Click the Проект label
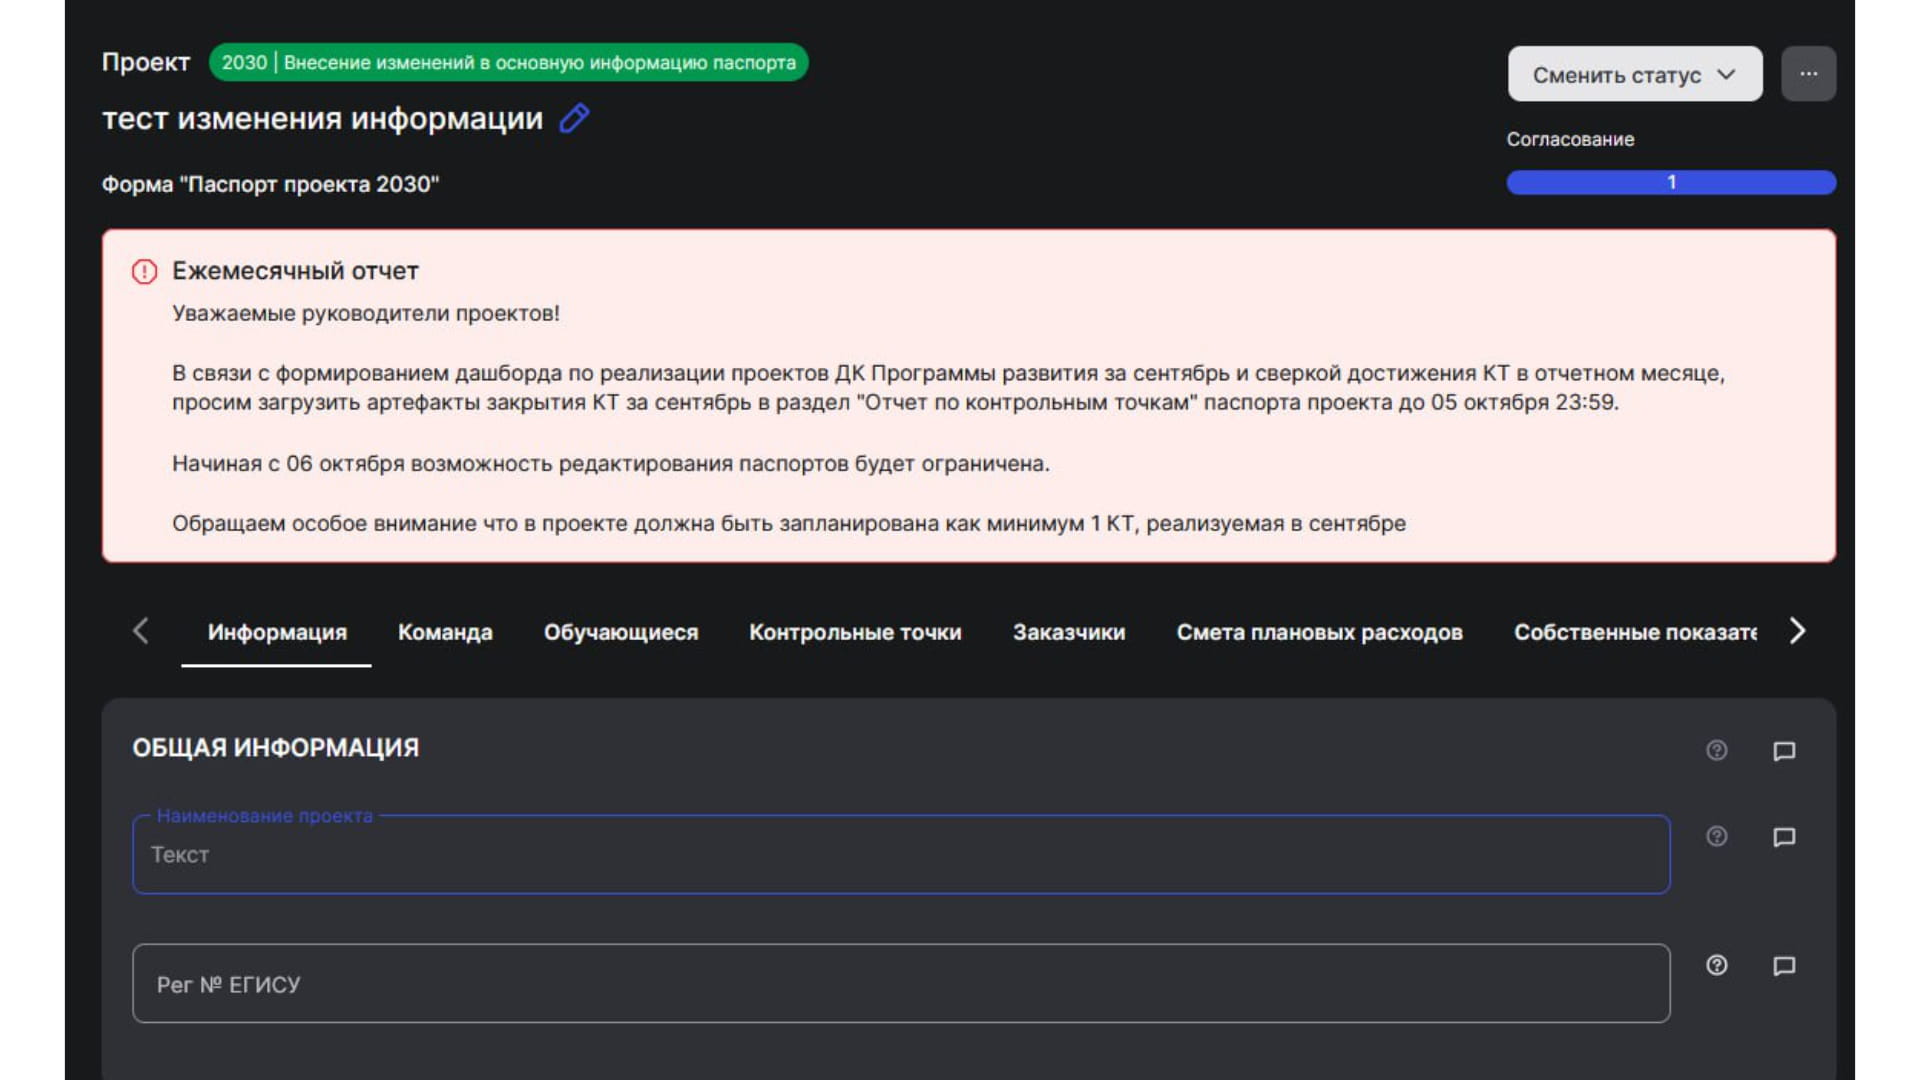The image size is (1920, 1080). tap(146, 62)
